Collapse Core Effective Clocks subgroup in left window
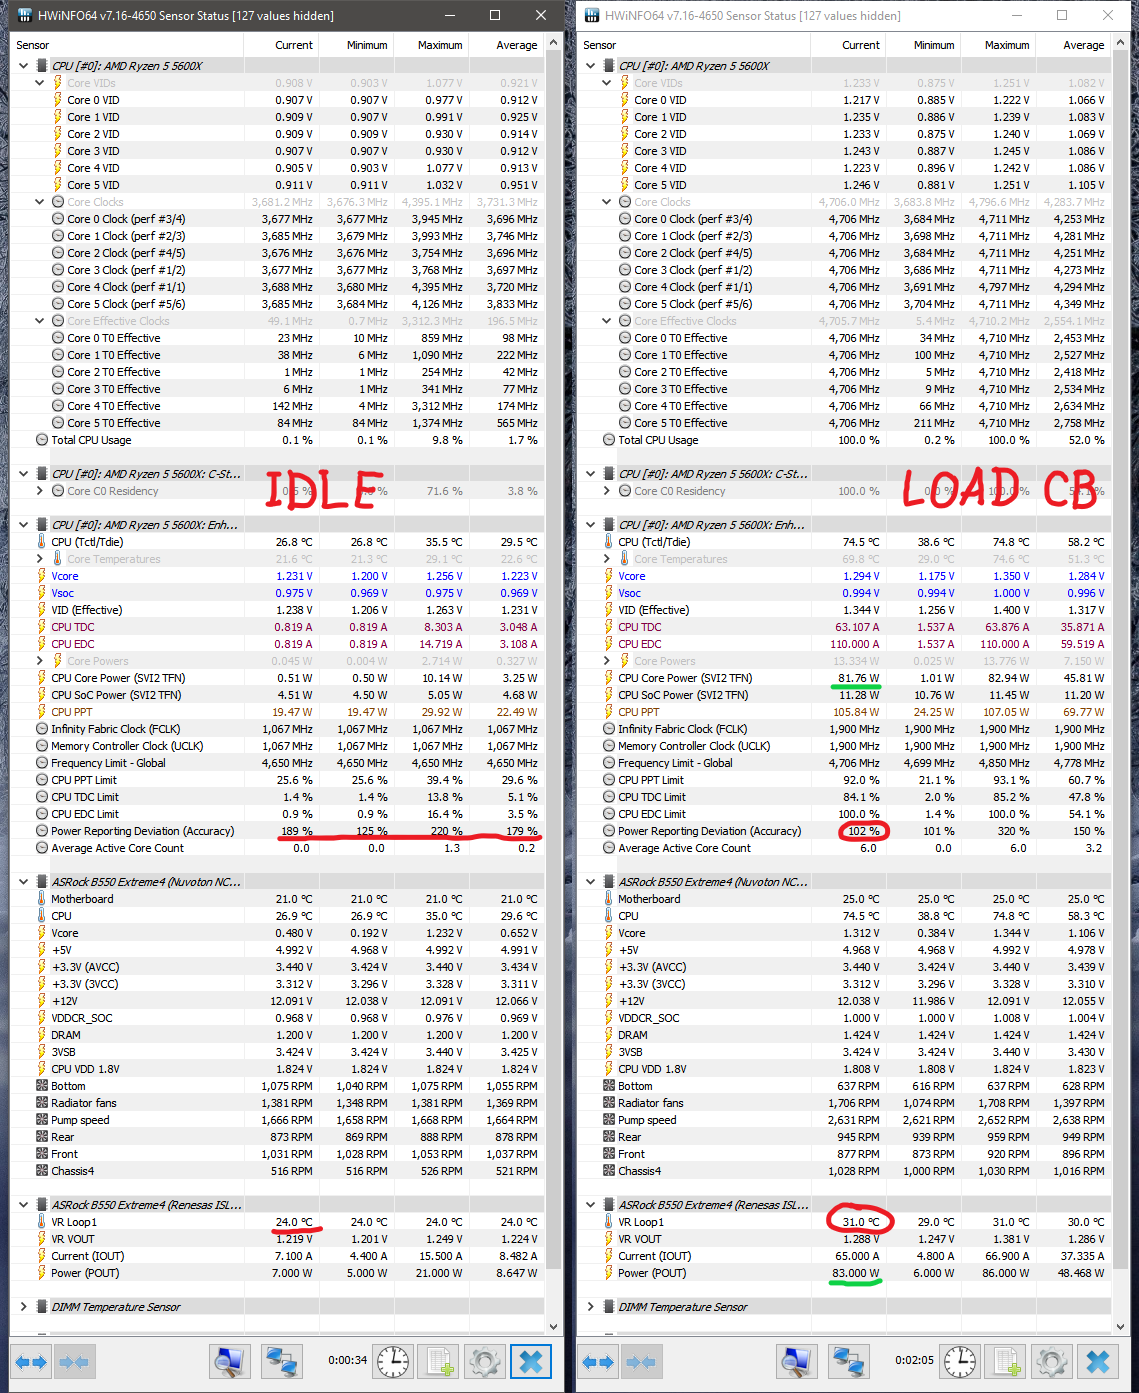This screenshot has width=1139, height=1393. point(39,321)
